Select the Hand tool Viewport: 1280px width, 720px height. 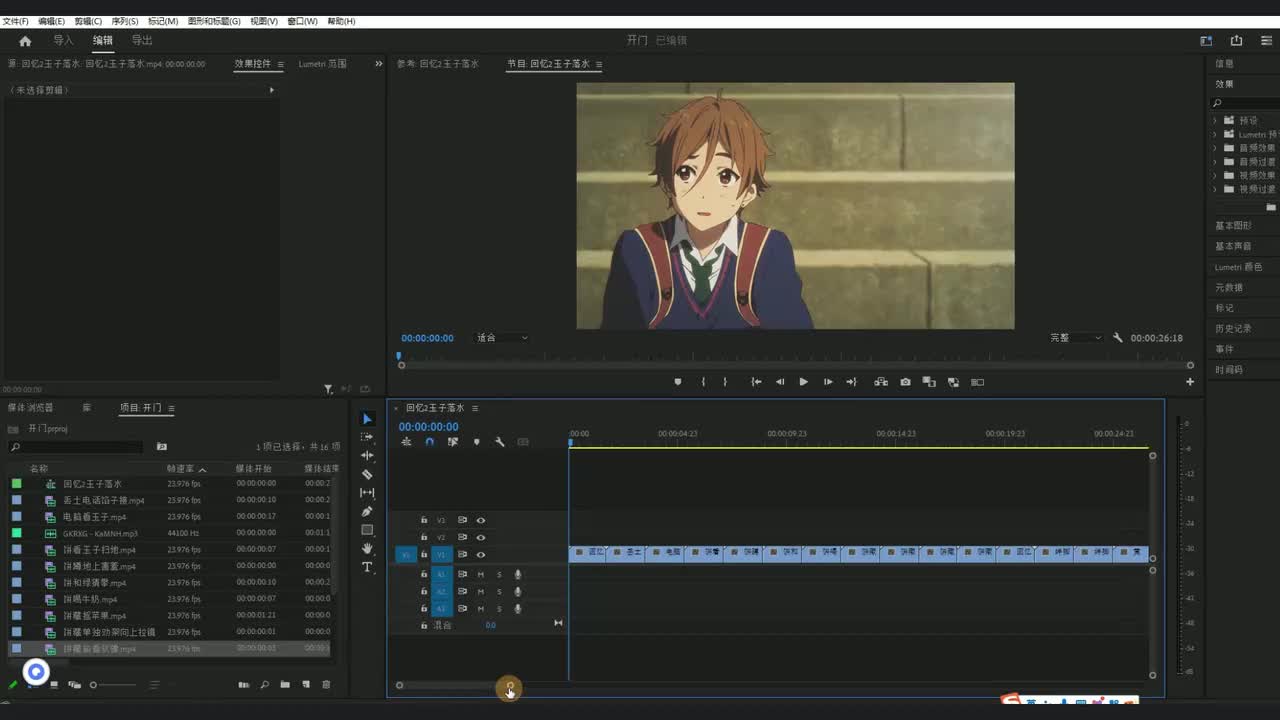(x=367, y=548)
